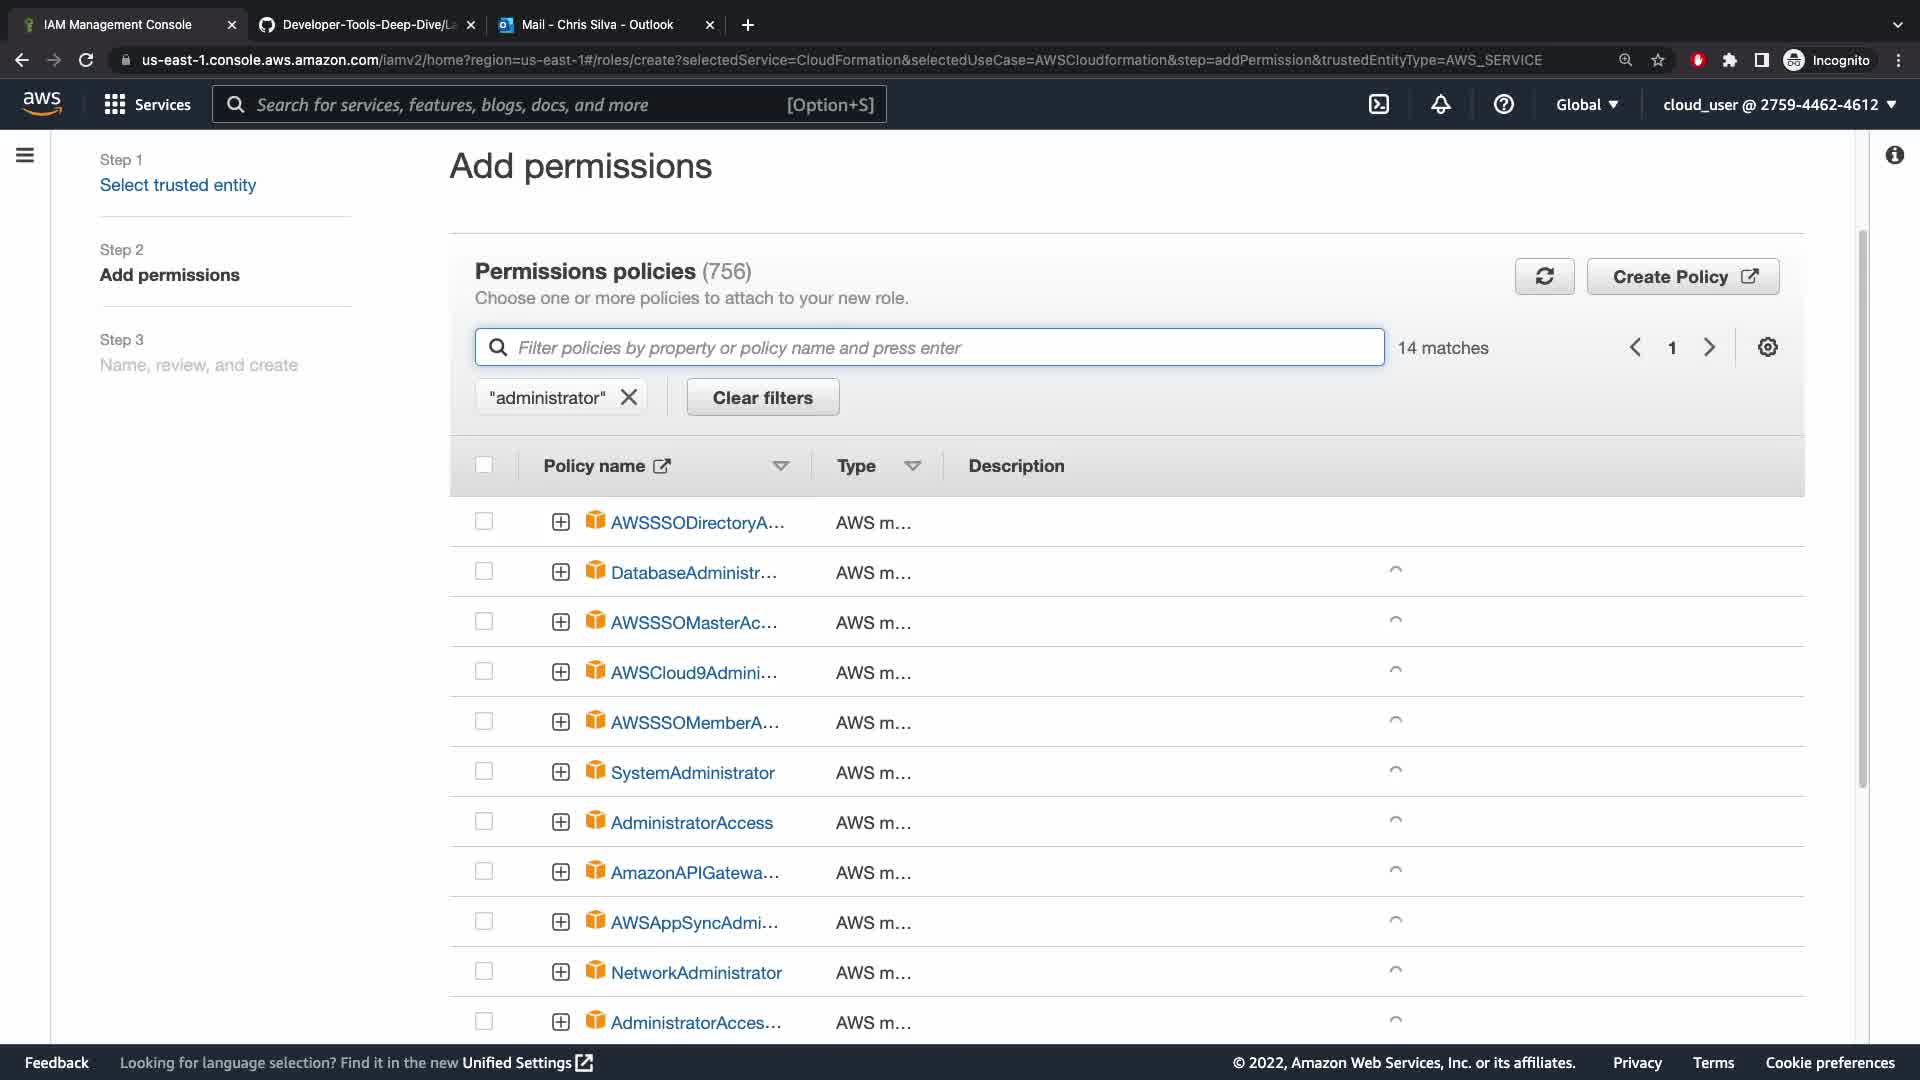Click the info panel icon
Screen dimensions: 1920x1080
pyautogui.click(x=1894, y=155)
